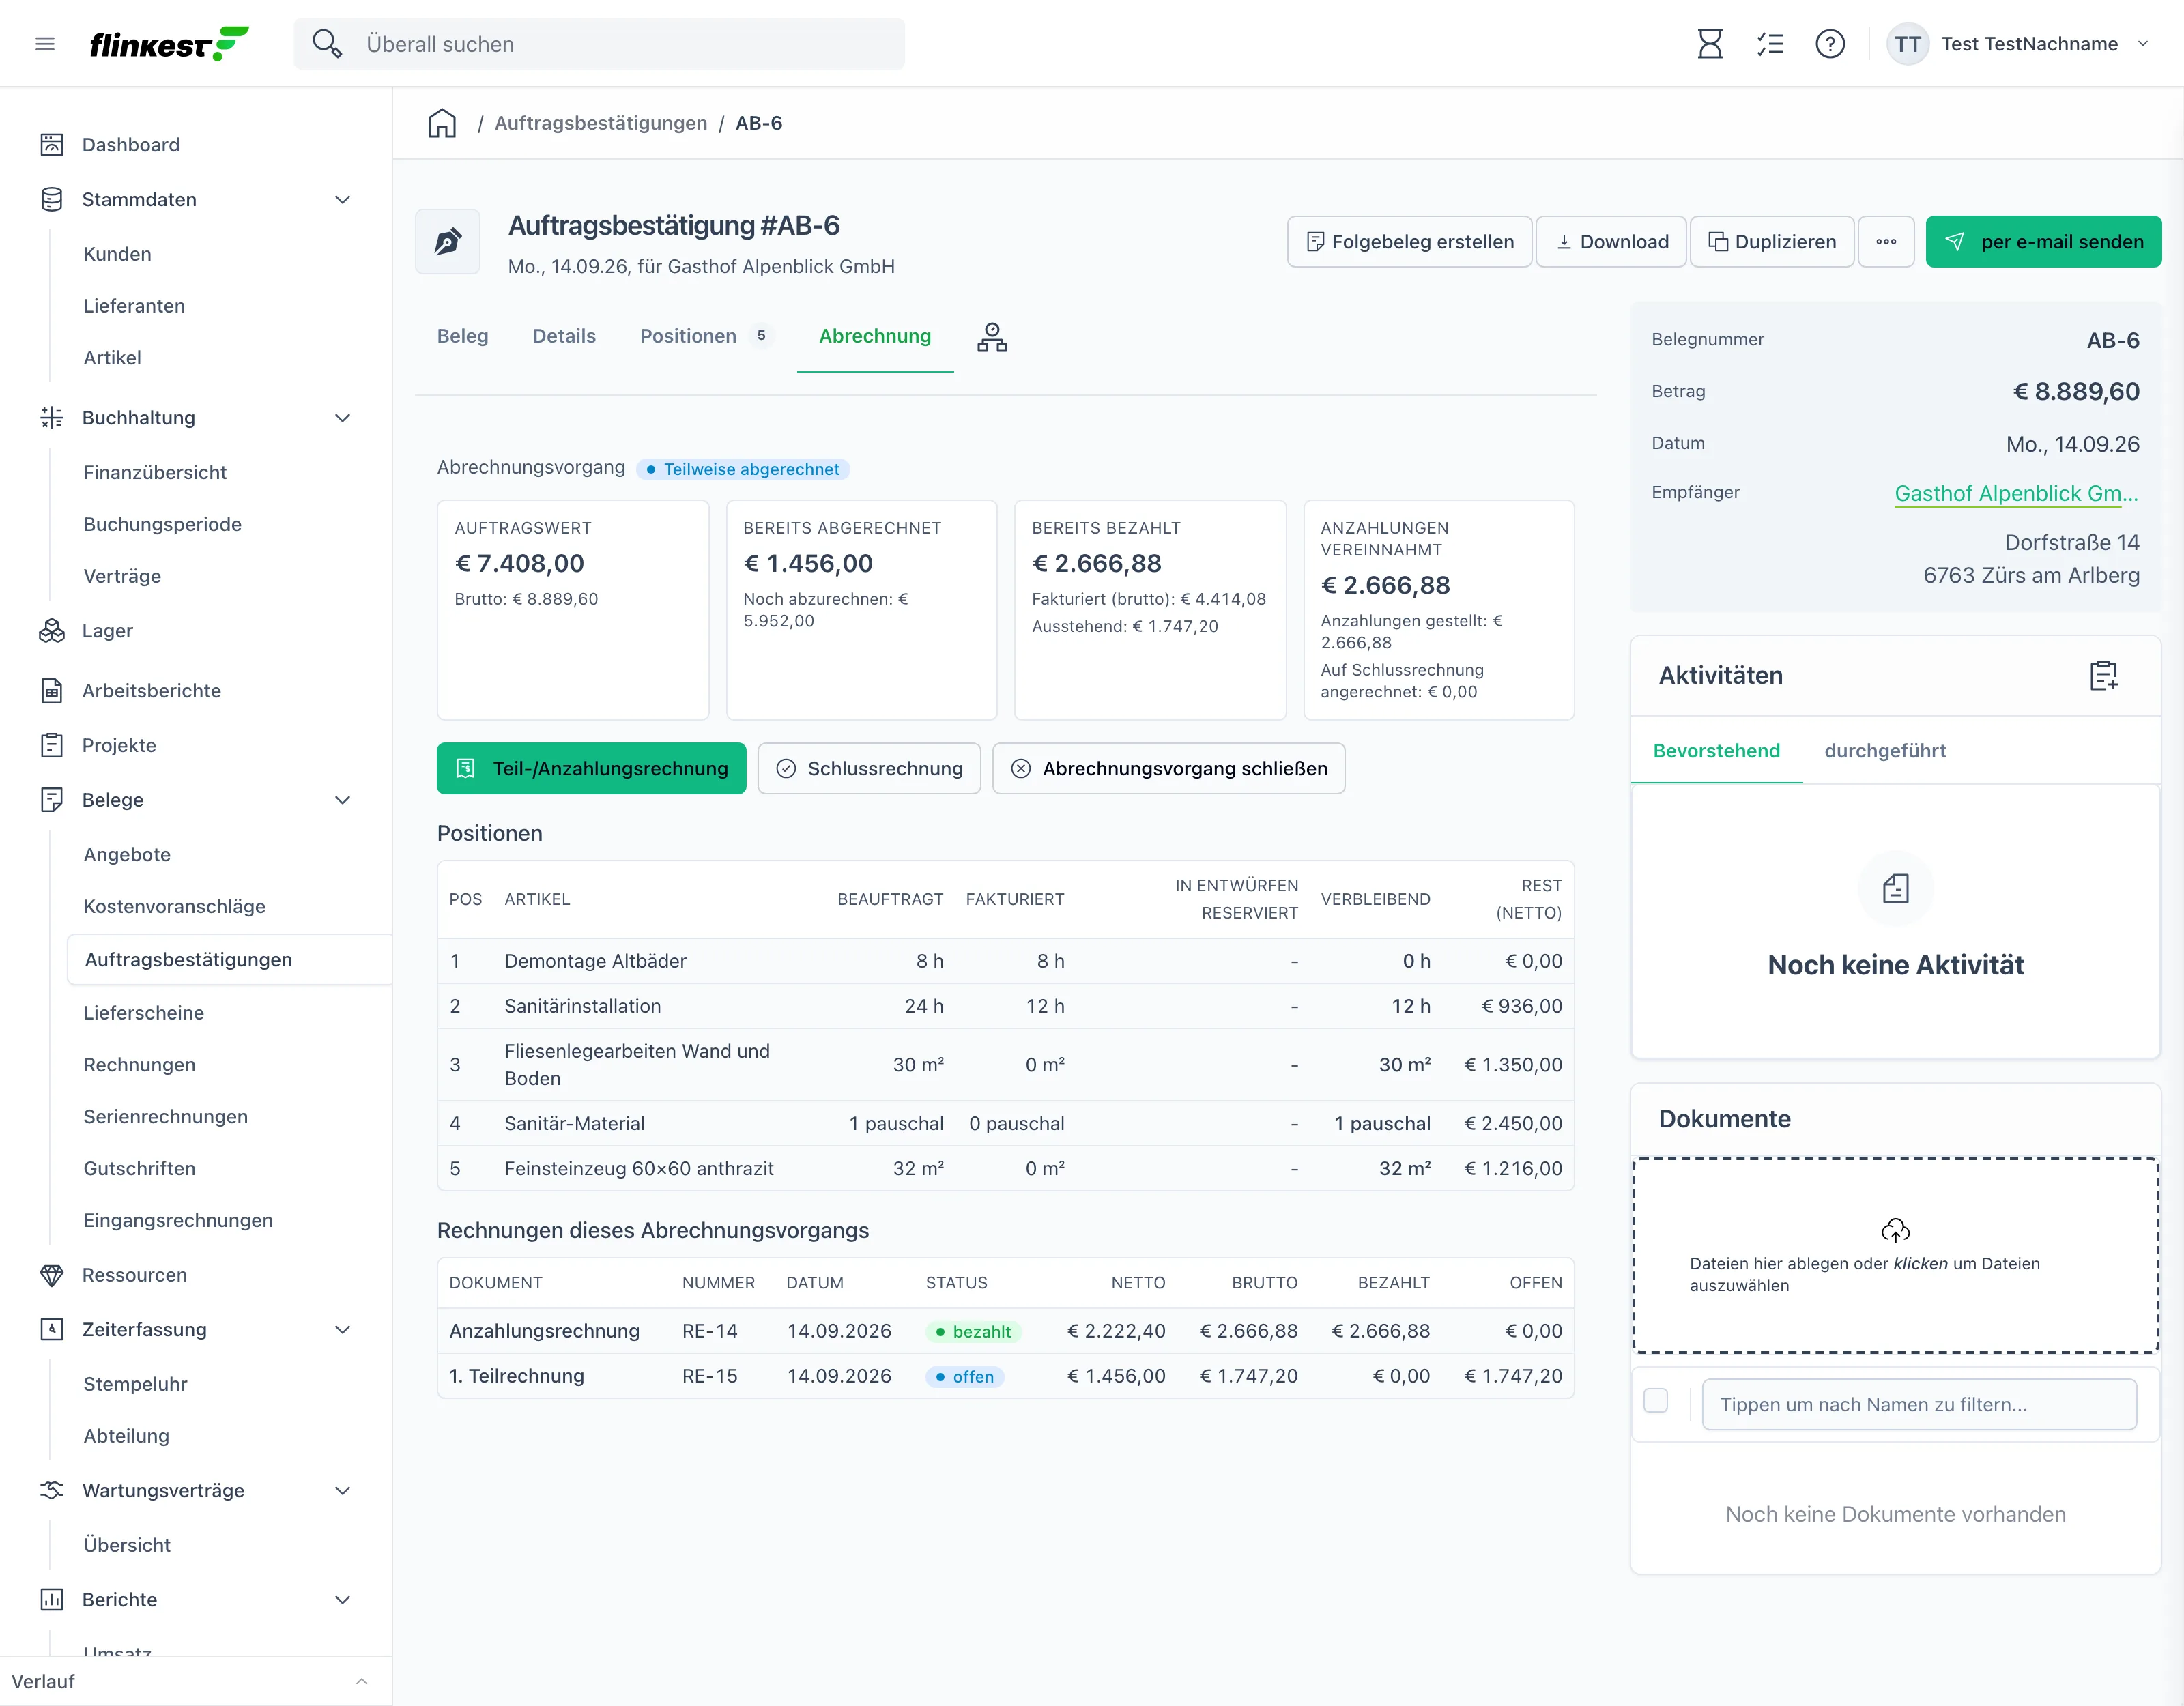2184x1706 pixels.
Task: Click the Sanitärinstallation position row
Action: pos(1005,1006)
